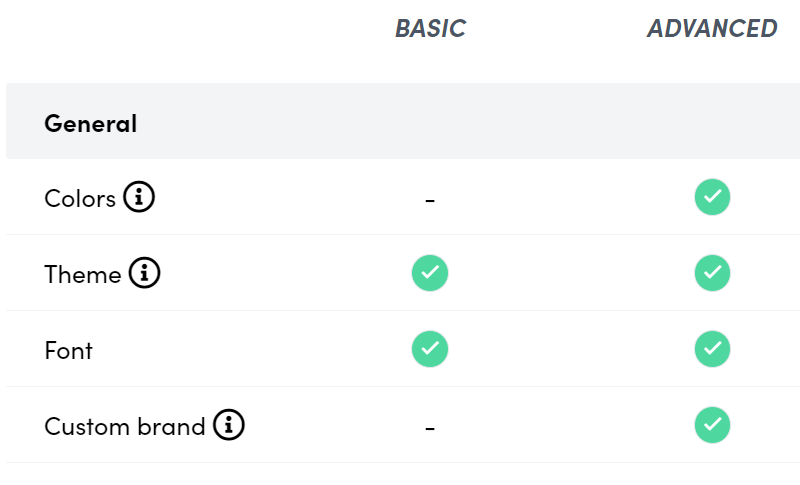Click the Colors feature label
800x485 pixels.
(80, 198)
